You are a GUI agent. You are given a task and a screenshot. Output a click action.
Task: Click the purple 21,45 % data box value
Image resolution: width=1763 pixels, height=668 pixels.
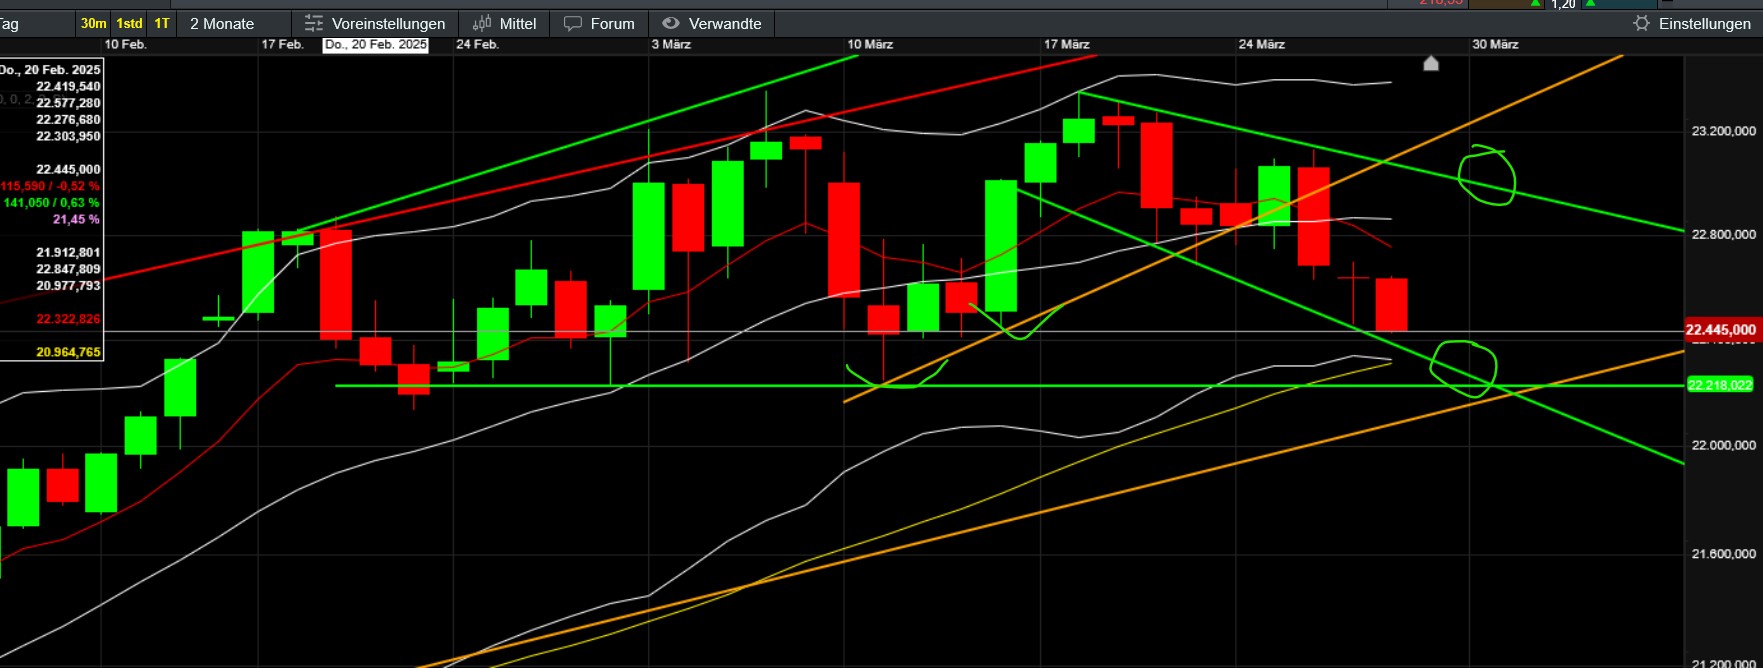click(x=76, y=219)
